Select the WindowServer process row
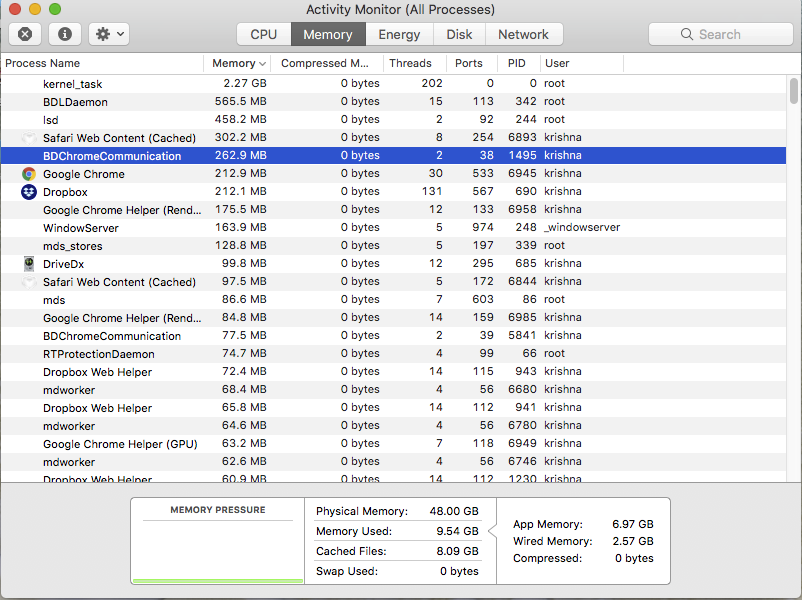Screen dimensions: 802x600 (x=393, y=228)
